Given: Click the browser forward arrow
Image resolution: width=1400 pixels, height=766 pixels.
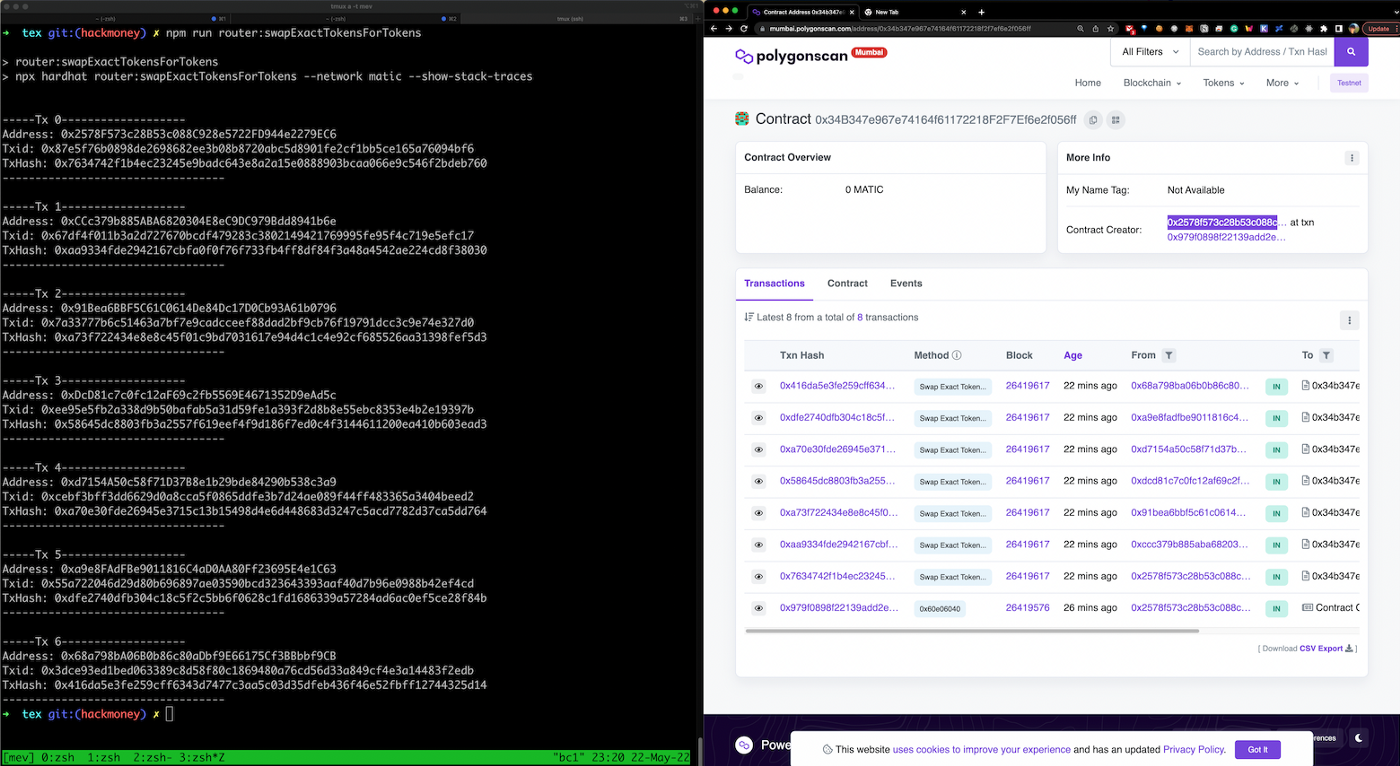Looking at the screenshot, I should click(731, 28).
